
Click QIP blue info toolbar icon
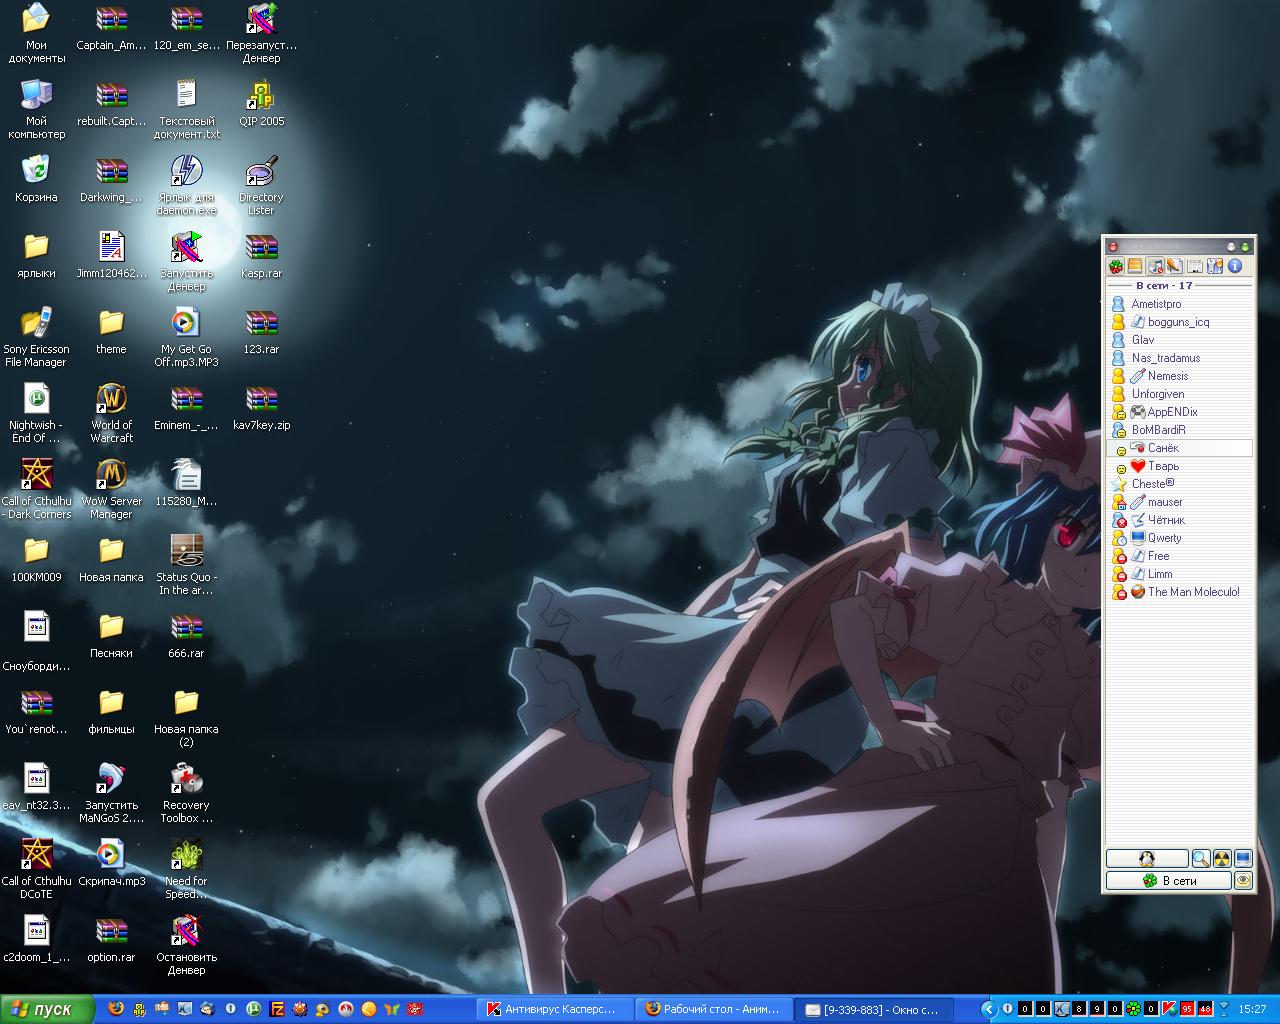coord(1235,266)
